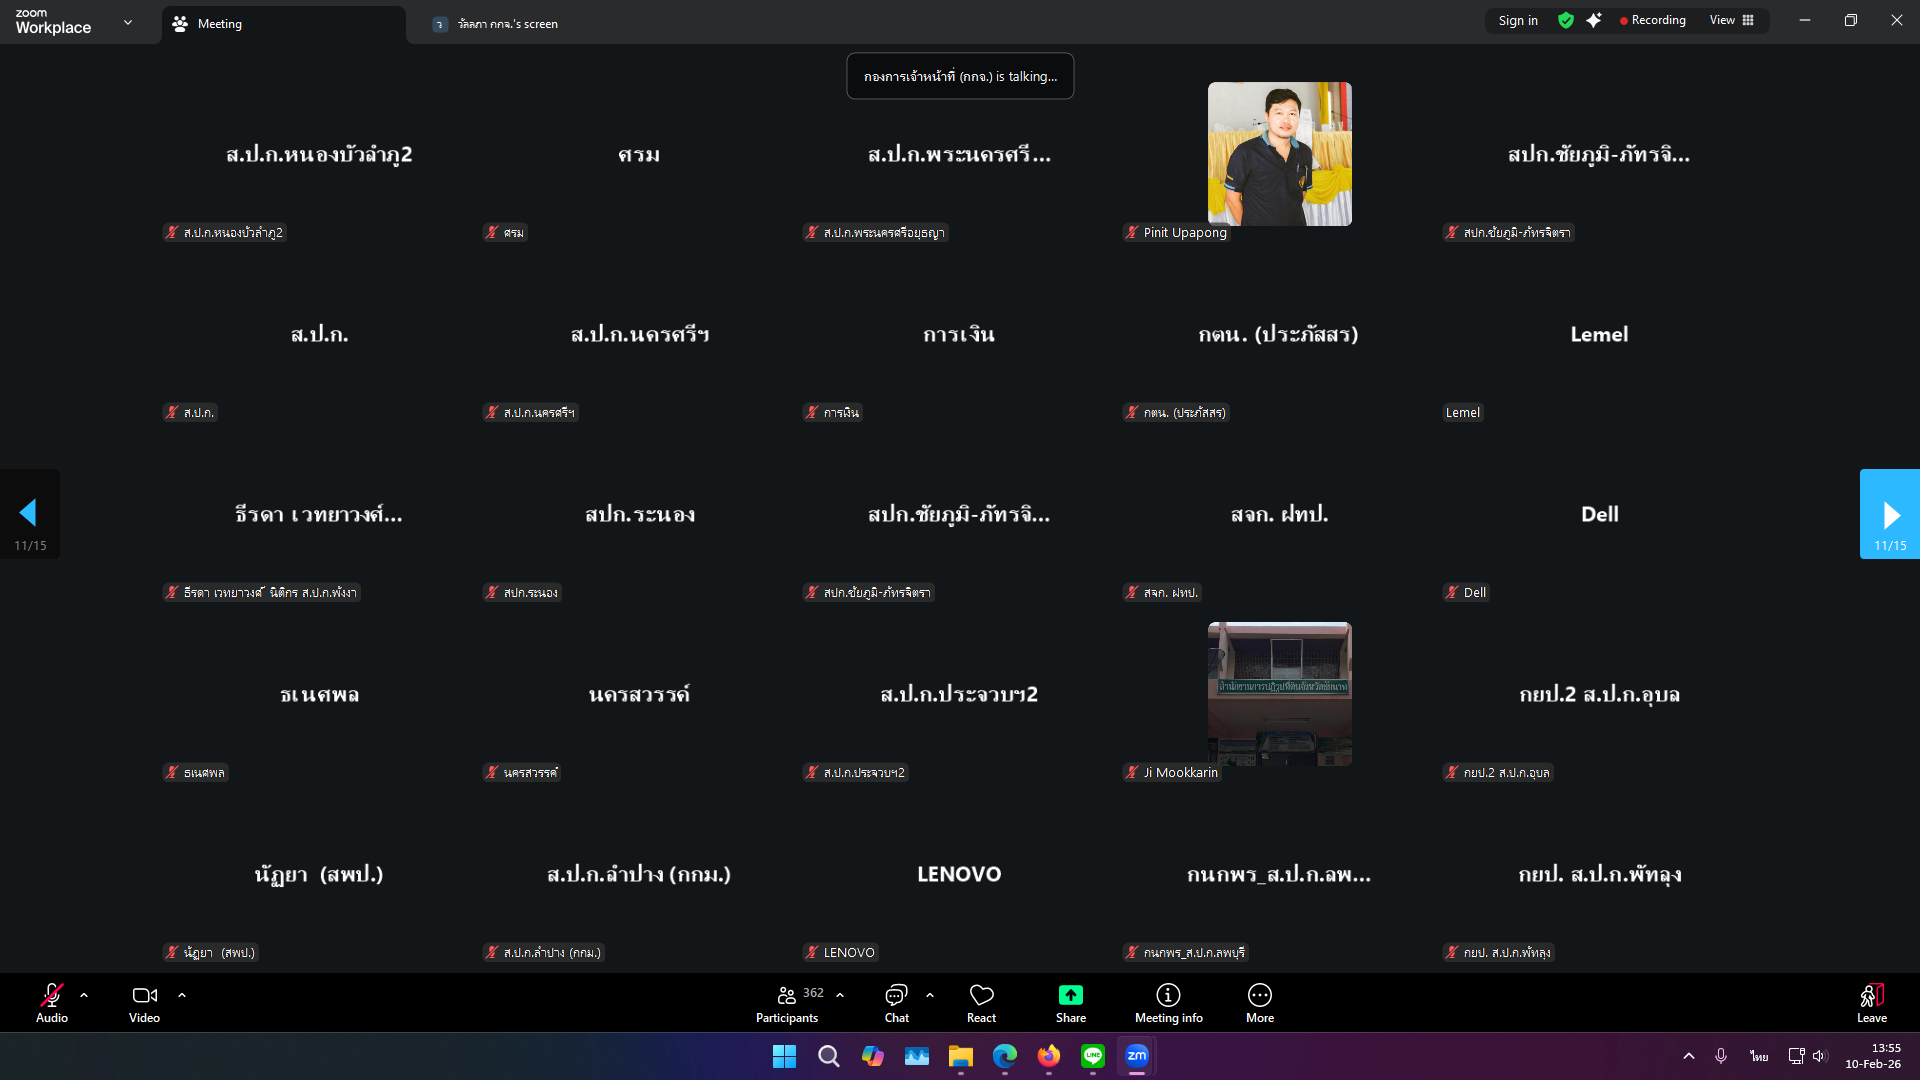Click Pinit Upapong's video thumbnail
This screenshot has width=1920, height=1080.
[1279, 154]
